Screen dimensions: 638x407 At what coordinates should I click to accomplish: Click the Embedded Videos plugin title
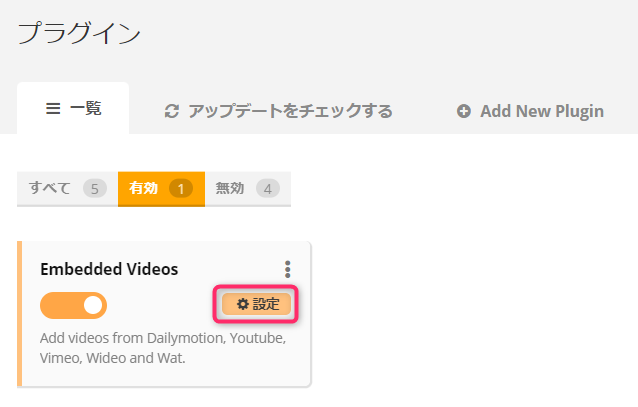point(109,269)
